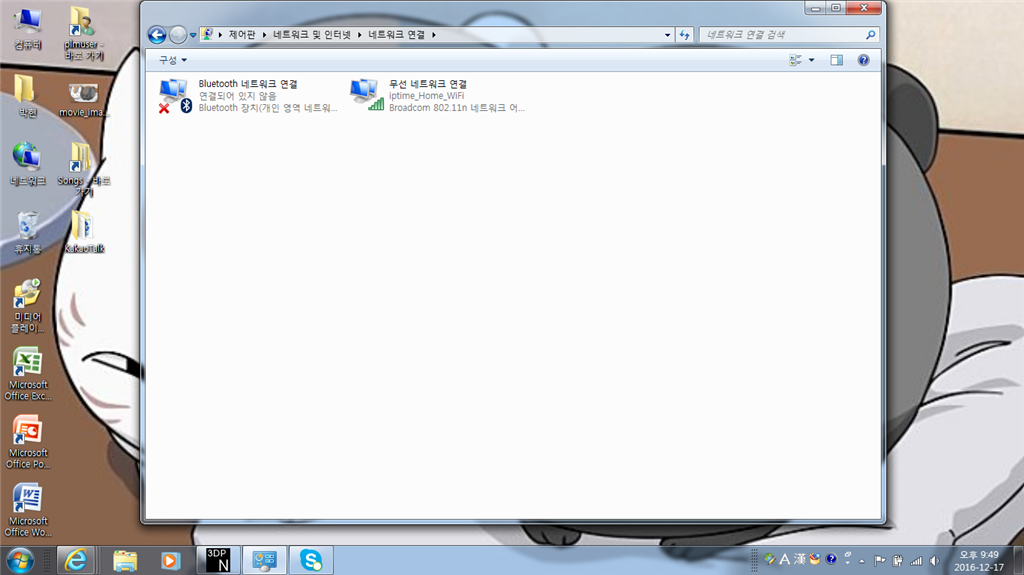The width and height of the screenshot is (1024, 575).
Task: Open the address bar history dropdown
Action: tap(667, 35)
